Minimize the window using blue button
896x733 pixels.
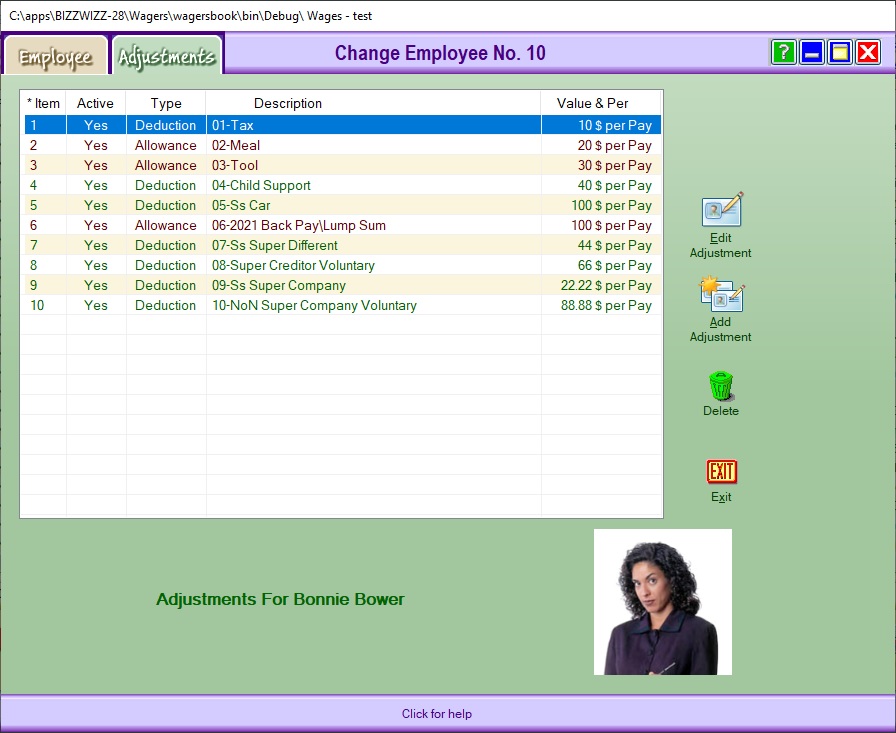(x=811, y=53)
